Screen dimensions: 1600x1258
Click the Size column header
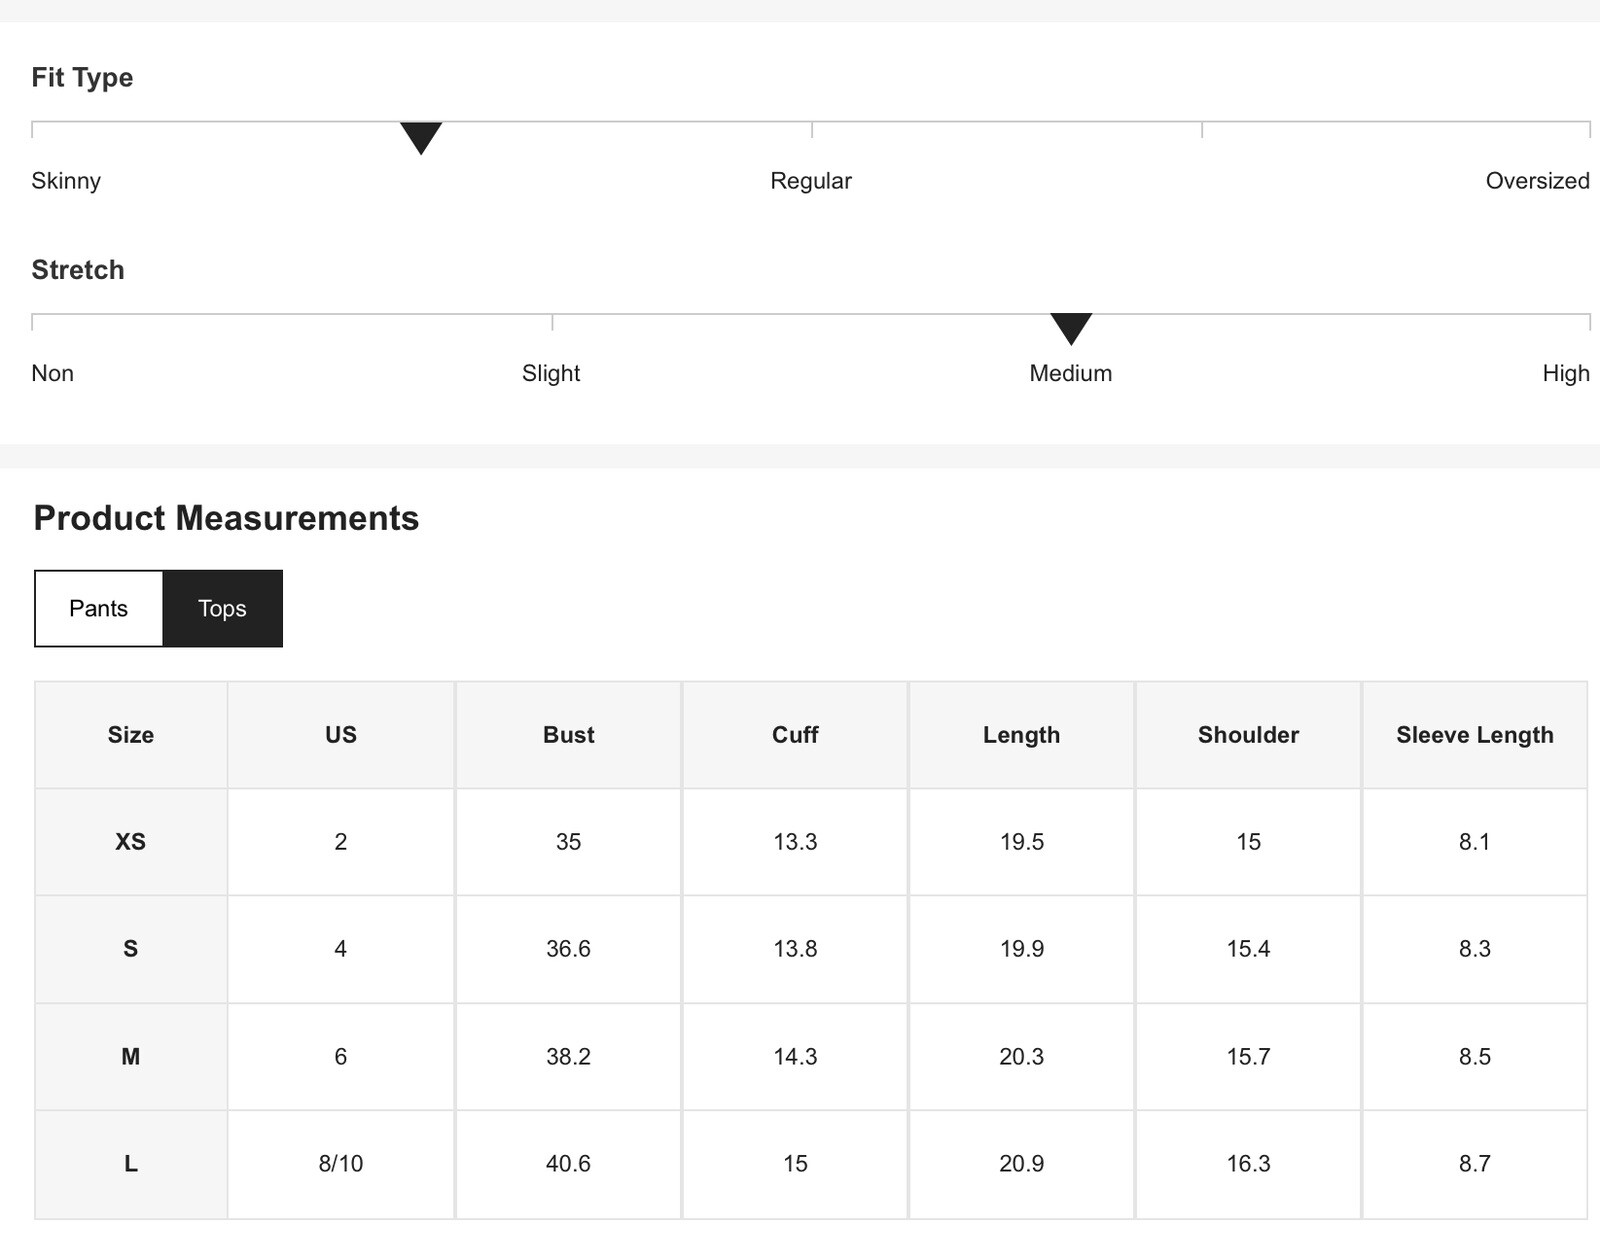click(x=131, y=735)
